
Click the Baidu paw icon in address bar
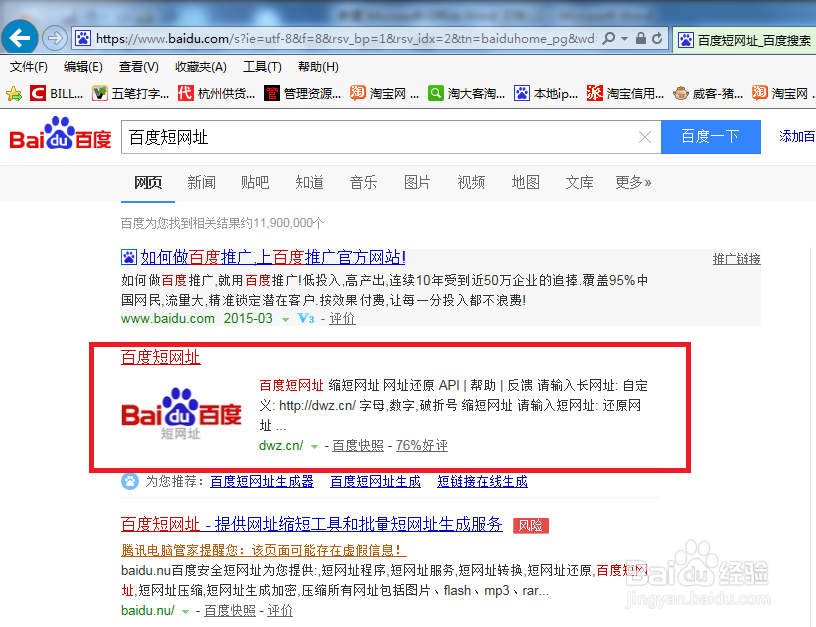(x=83, y=38)
